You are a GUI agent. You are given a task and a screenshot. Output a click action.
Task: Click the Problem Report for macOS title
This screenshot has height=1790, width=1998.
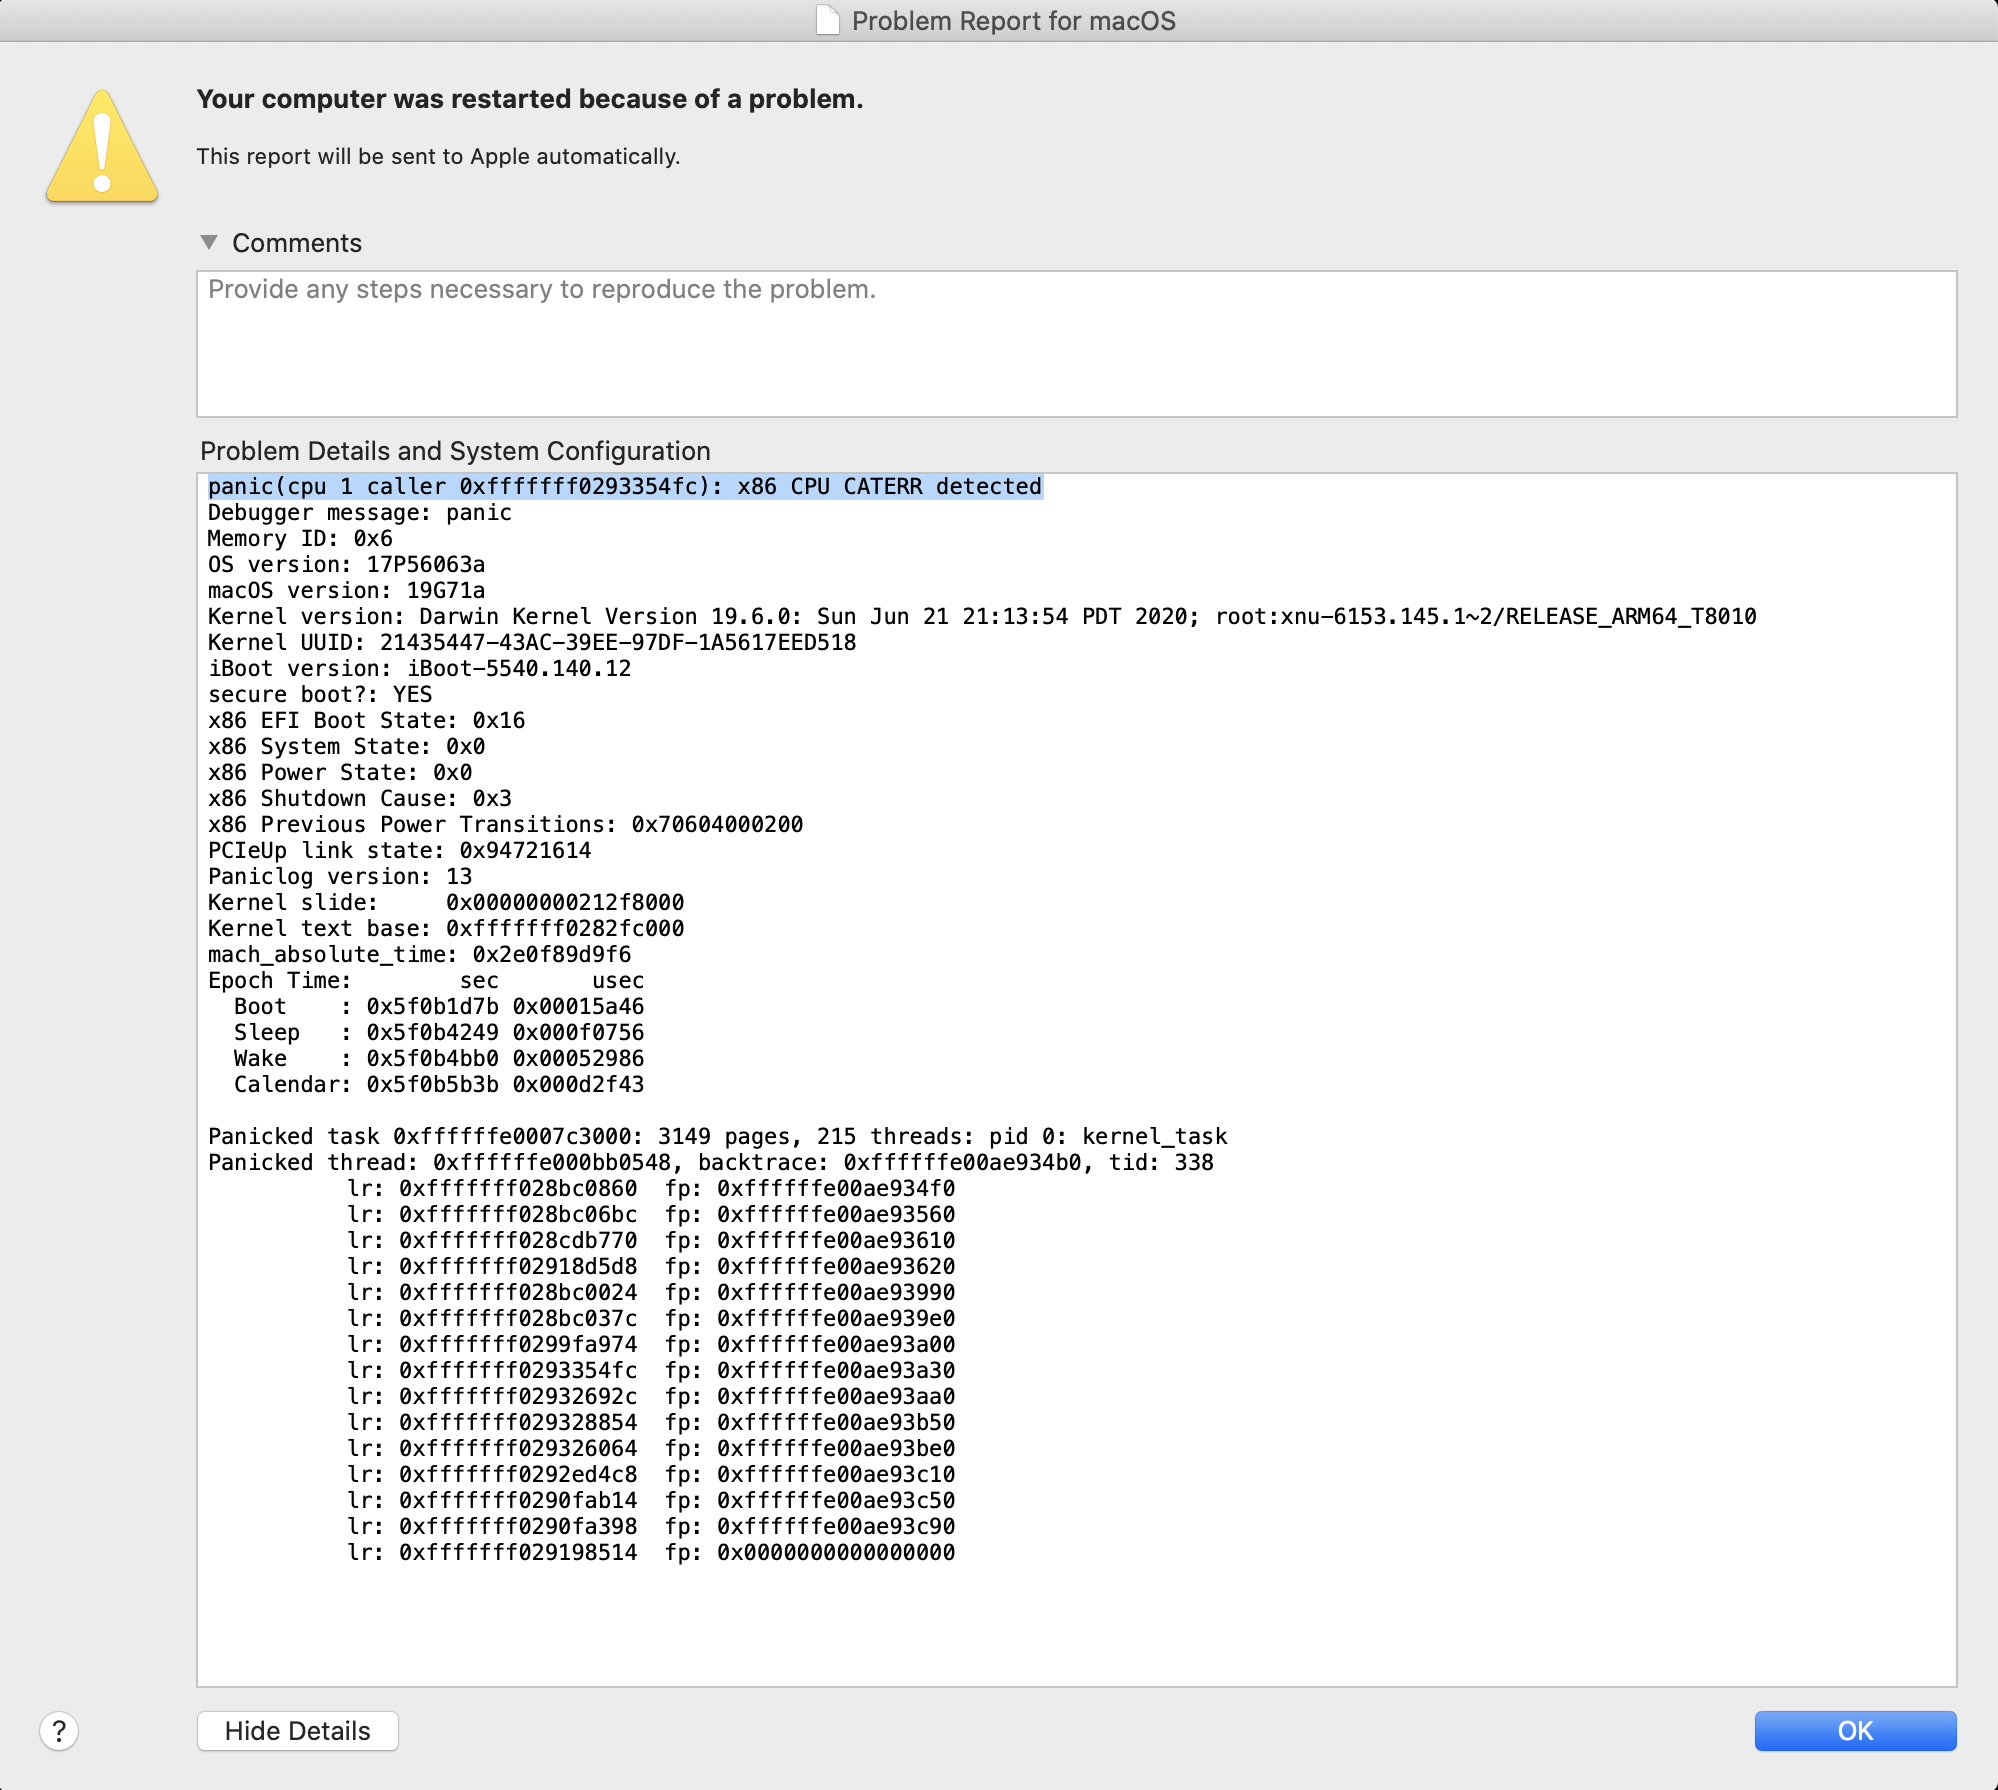click(x=1013, y=21)
